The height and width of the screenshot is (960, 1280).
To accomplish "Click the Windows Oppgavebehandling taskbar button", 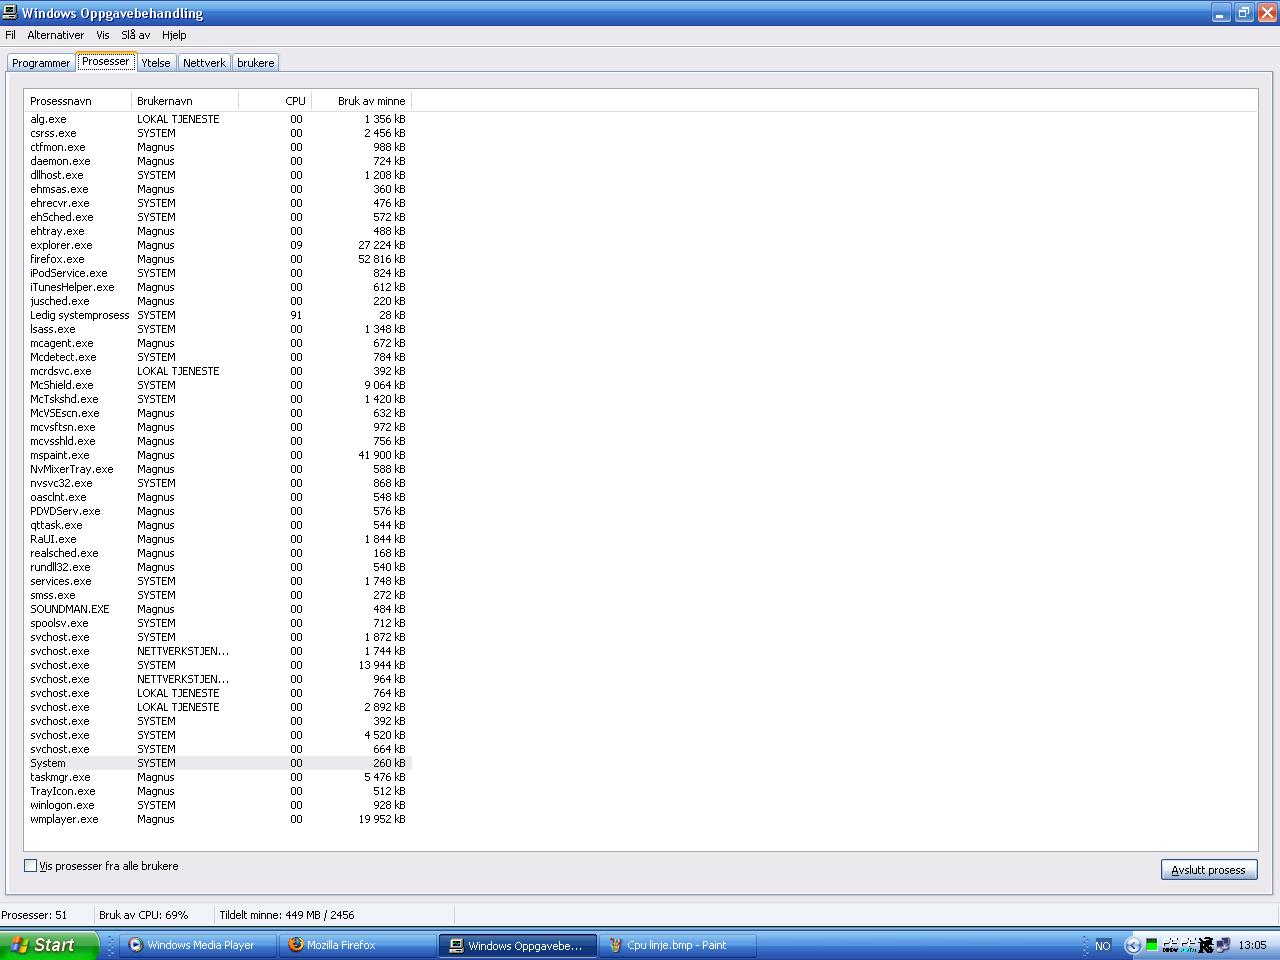I will (x=518, y=945).
